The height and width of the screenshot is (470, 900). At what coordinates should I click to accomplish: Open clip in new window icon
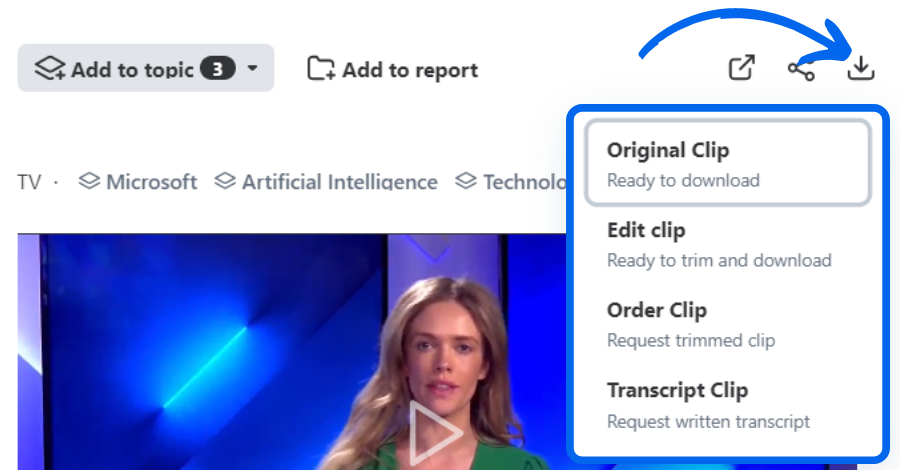click(x=742, y=68)
